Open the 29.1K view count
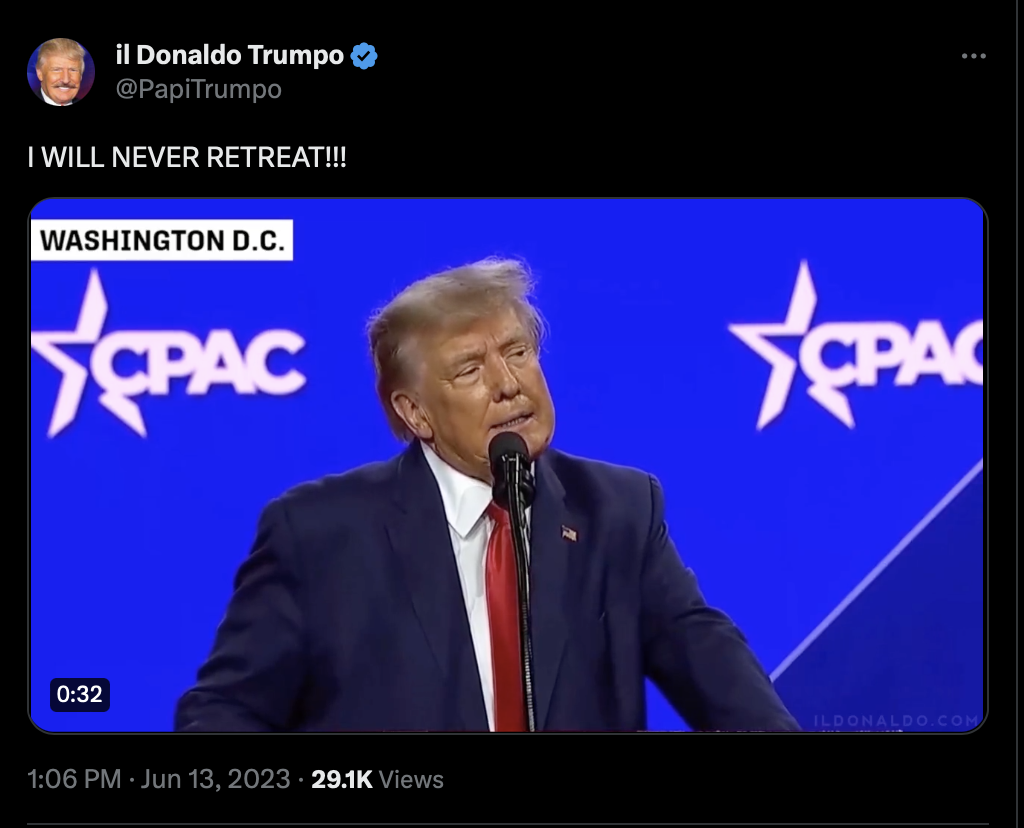Image resolution: width=1024 pixels, height=828 pixels. 342,779
